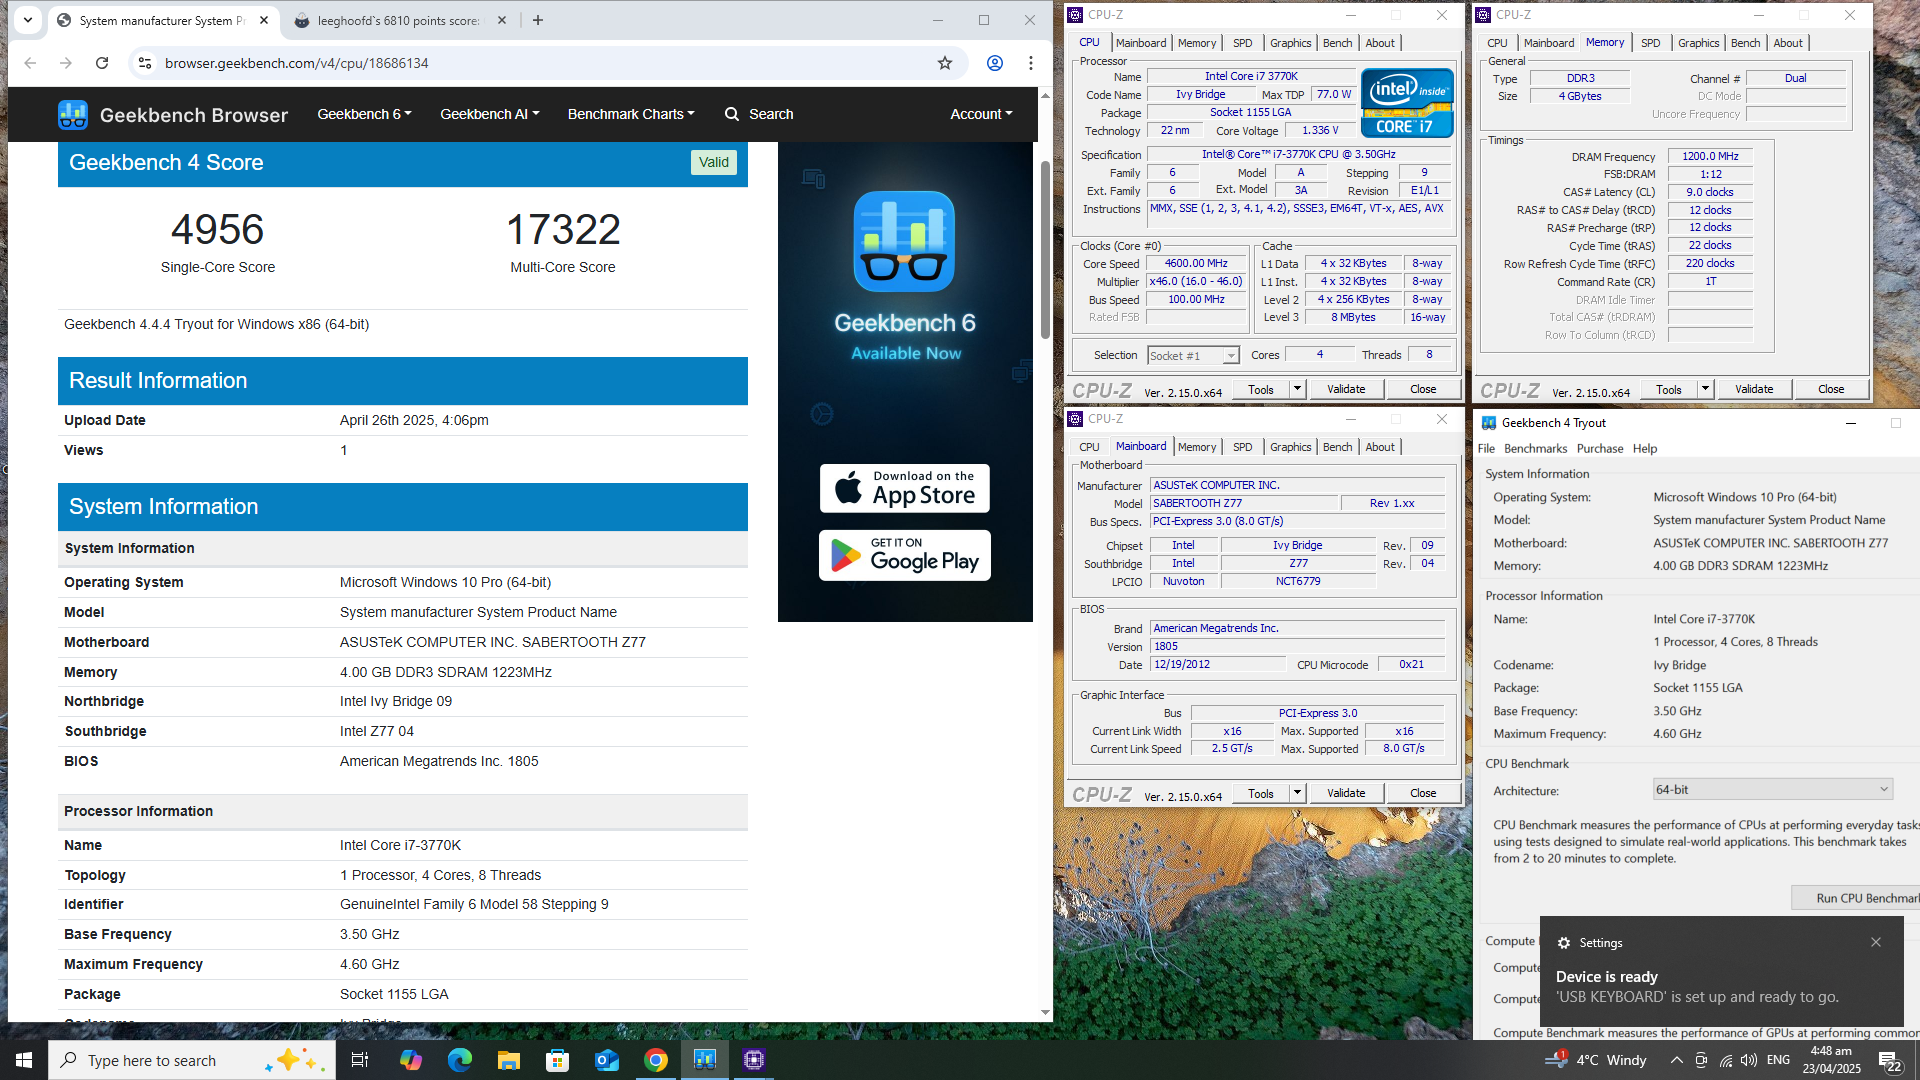Open the 64-bit Architecture dropdown
The image size is (1920, 1080).
pyautogui.click(x=1773, y=789)
